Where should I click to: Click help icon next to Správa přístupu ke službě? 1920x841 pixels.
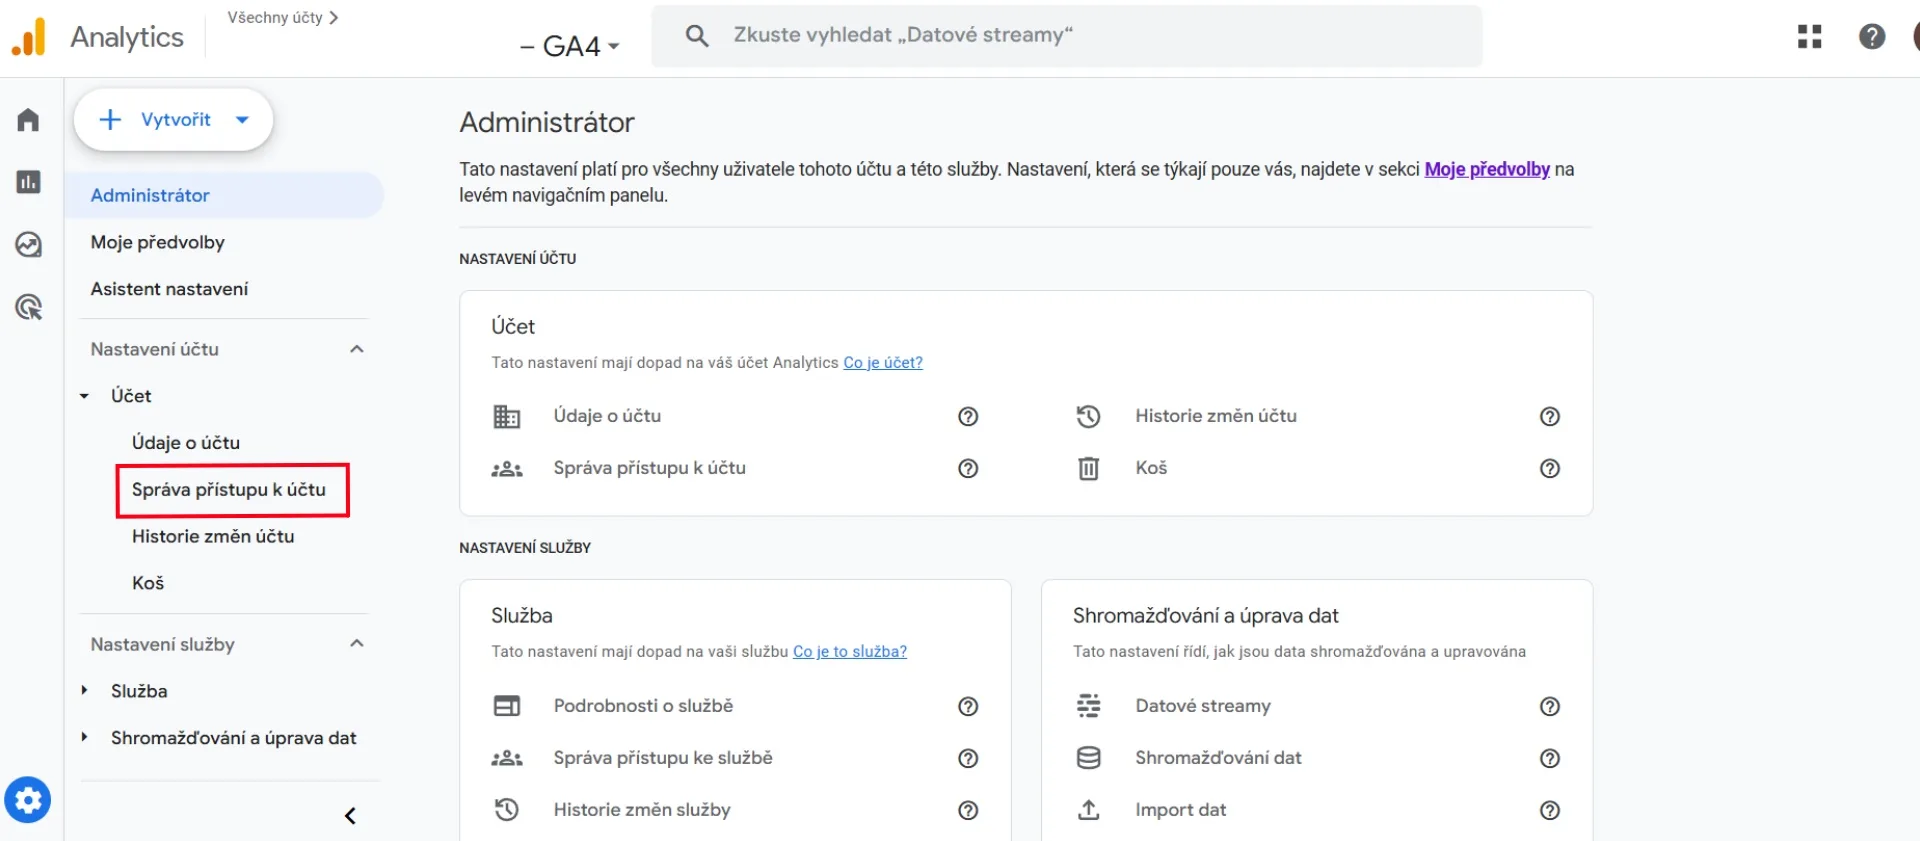(x=968, y=759)
